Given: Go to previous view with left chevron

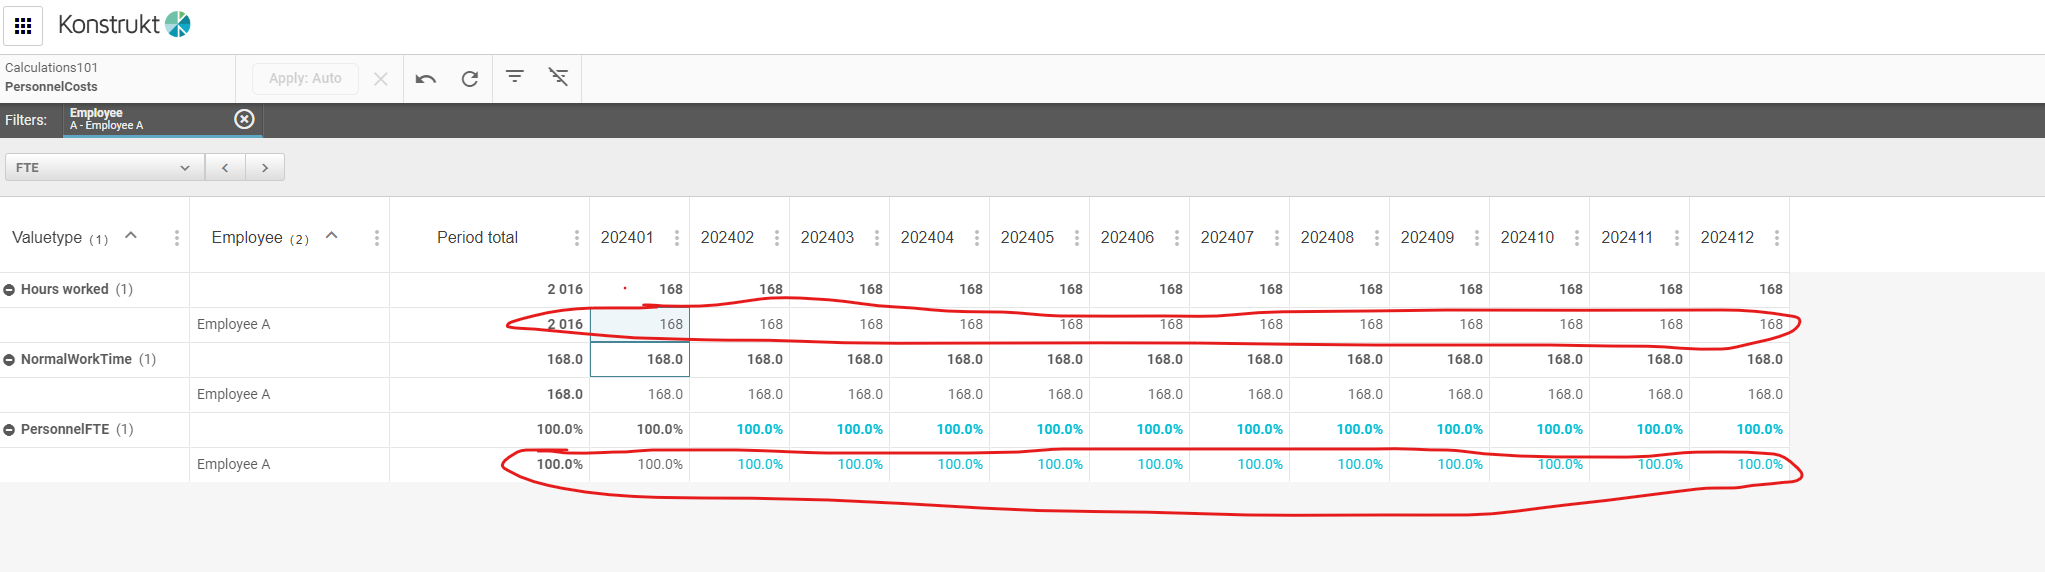Looking at the screenshot, I should (225, 168).
